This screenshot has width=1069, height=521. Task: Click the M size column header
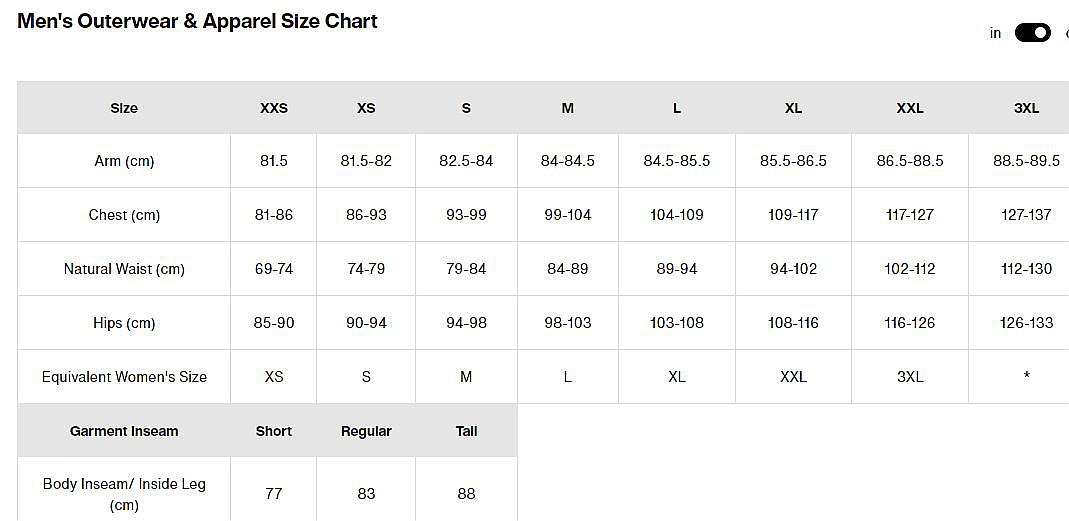point(567,108)
